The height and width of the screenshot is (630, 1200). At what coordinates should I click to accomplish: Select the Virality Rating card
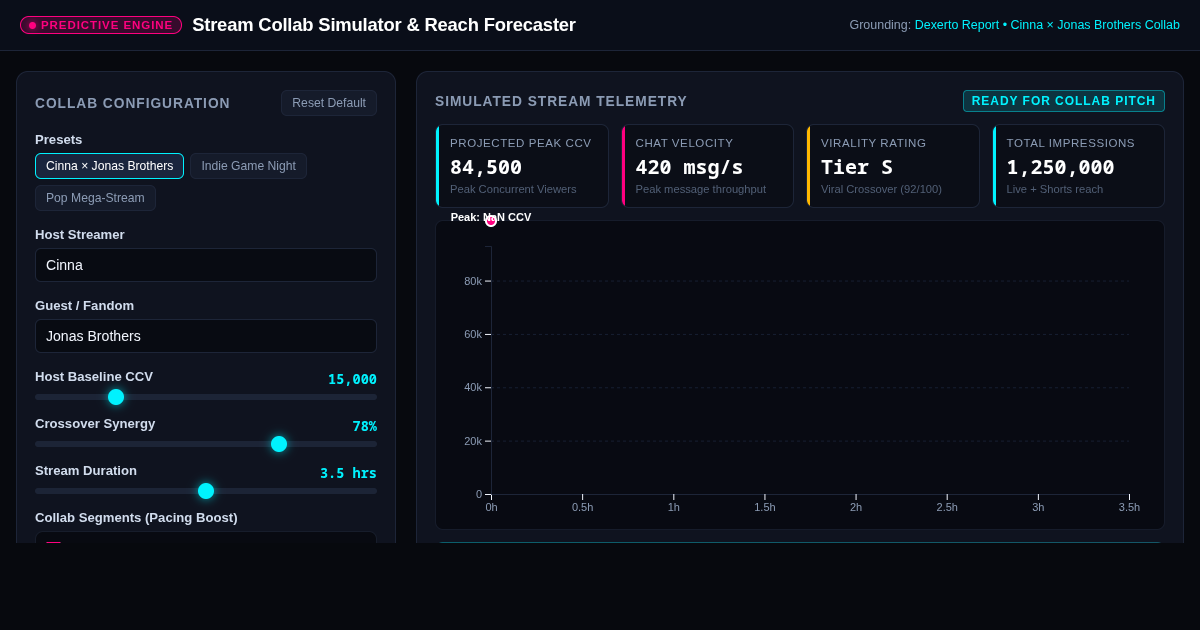[x=893, y=166]
